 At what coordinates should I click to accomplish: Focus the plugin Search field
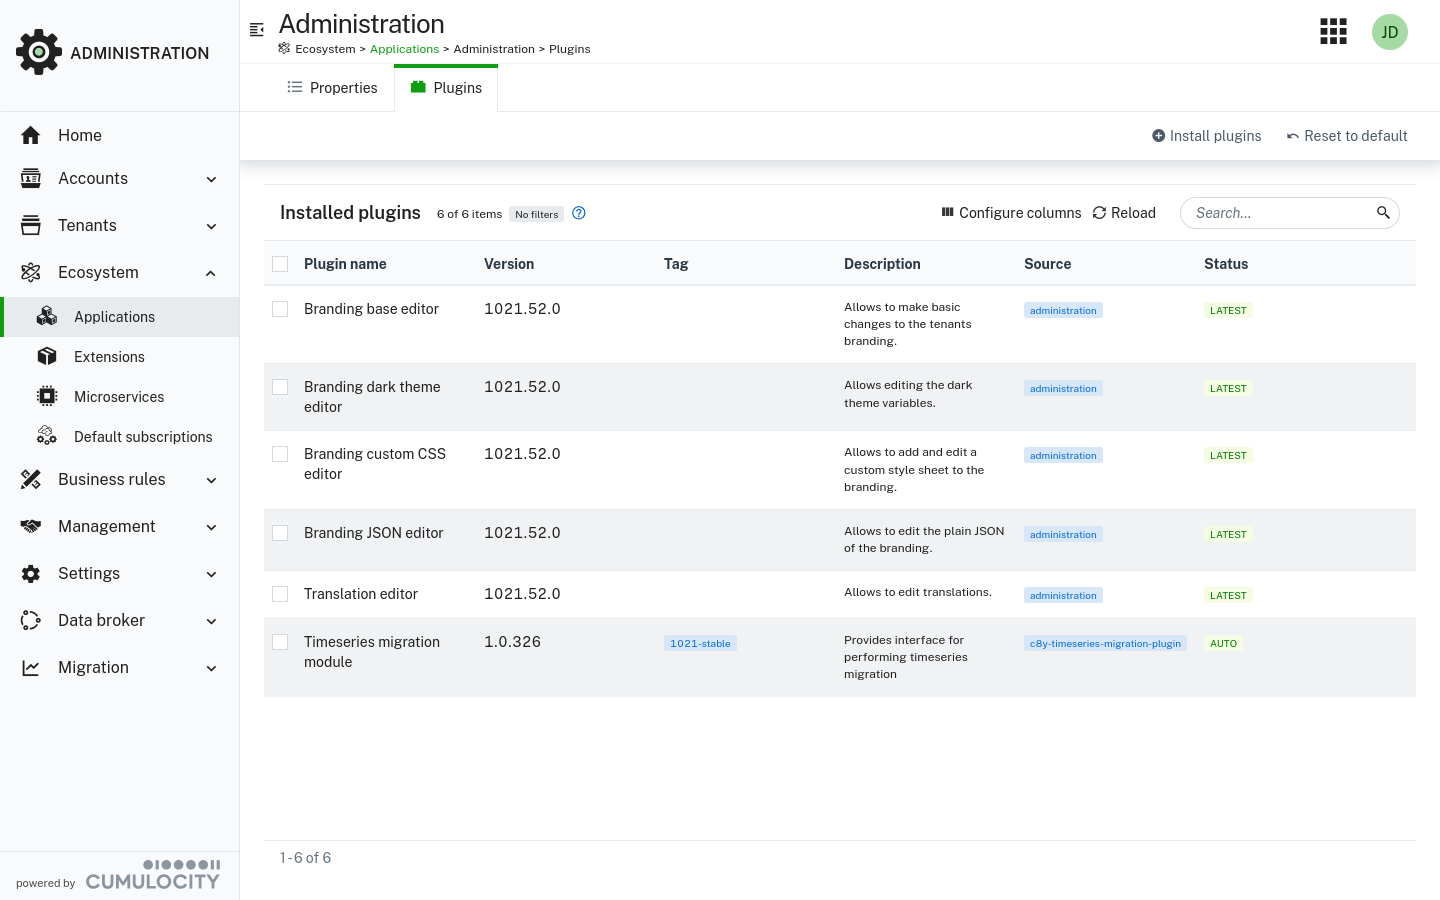click(1280, 213)
